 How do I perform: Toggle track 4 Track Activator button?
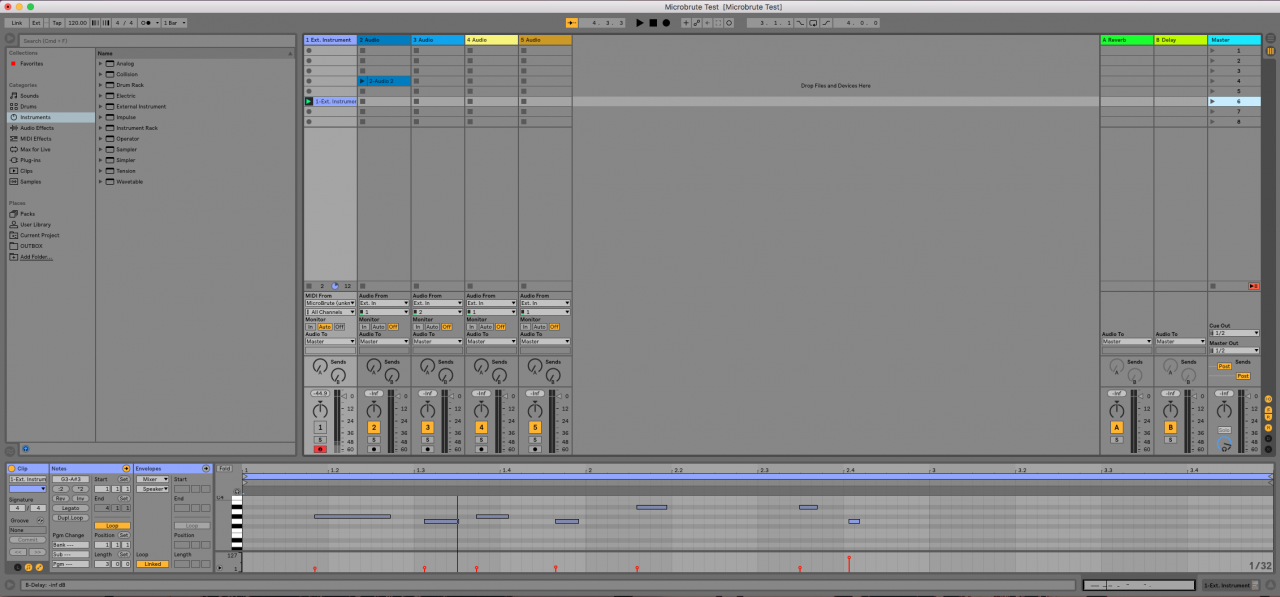coord(482,427)
